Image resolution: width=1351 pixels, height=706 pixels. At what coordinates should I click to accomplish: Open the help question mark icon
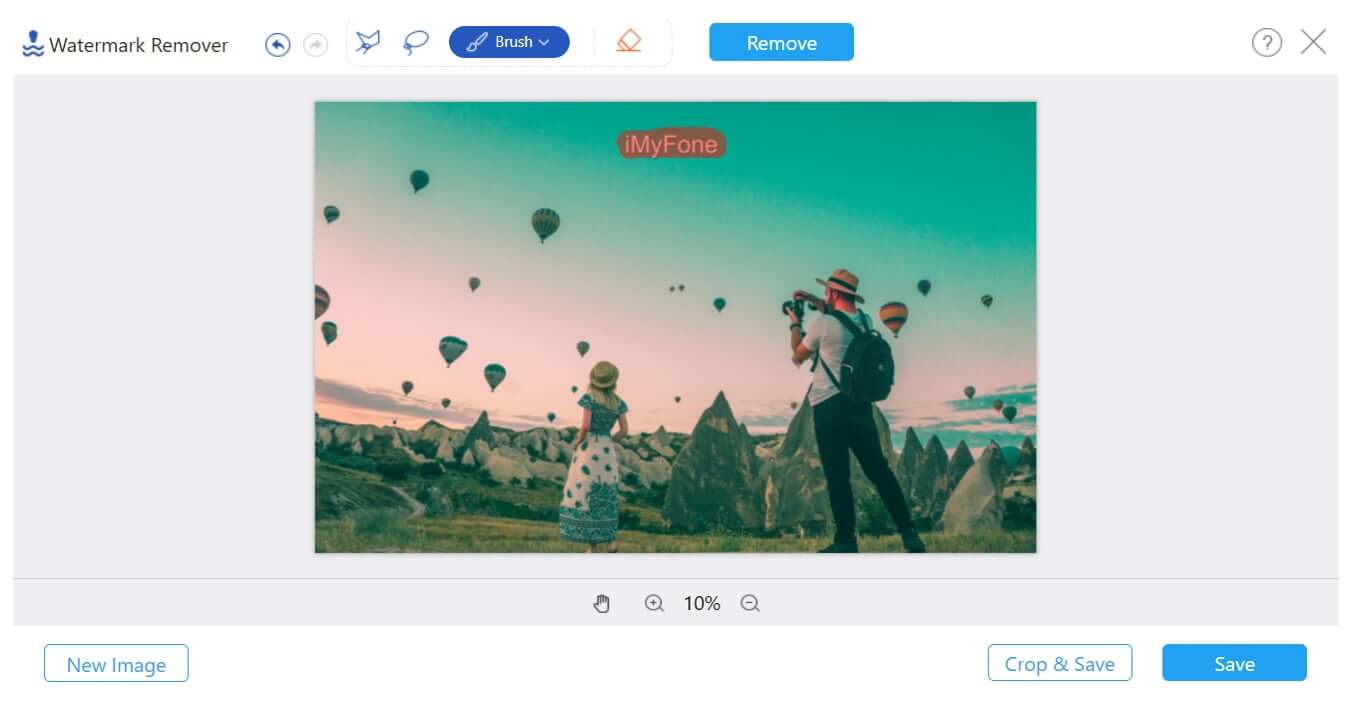(x=1267, y=42)
